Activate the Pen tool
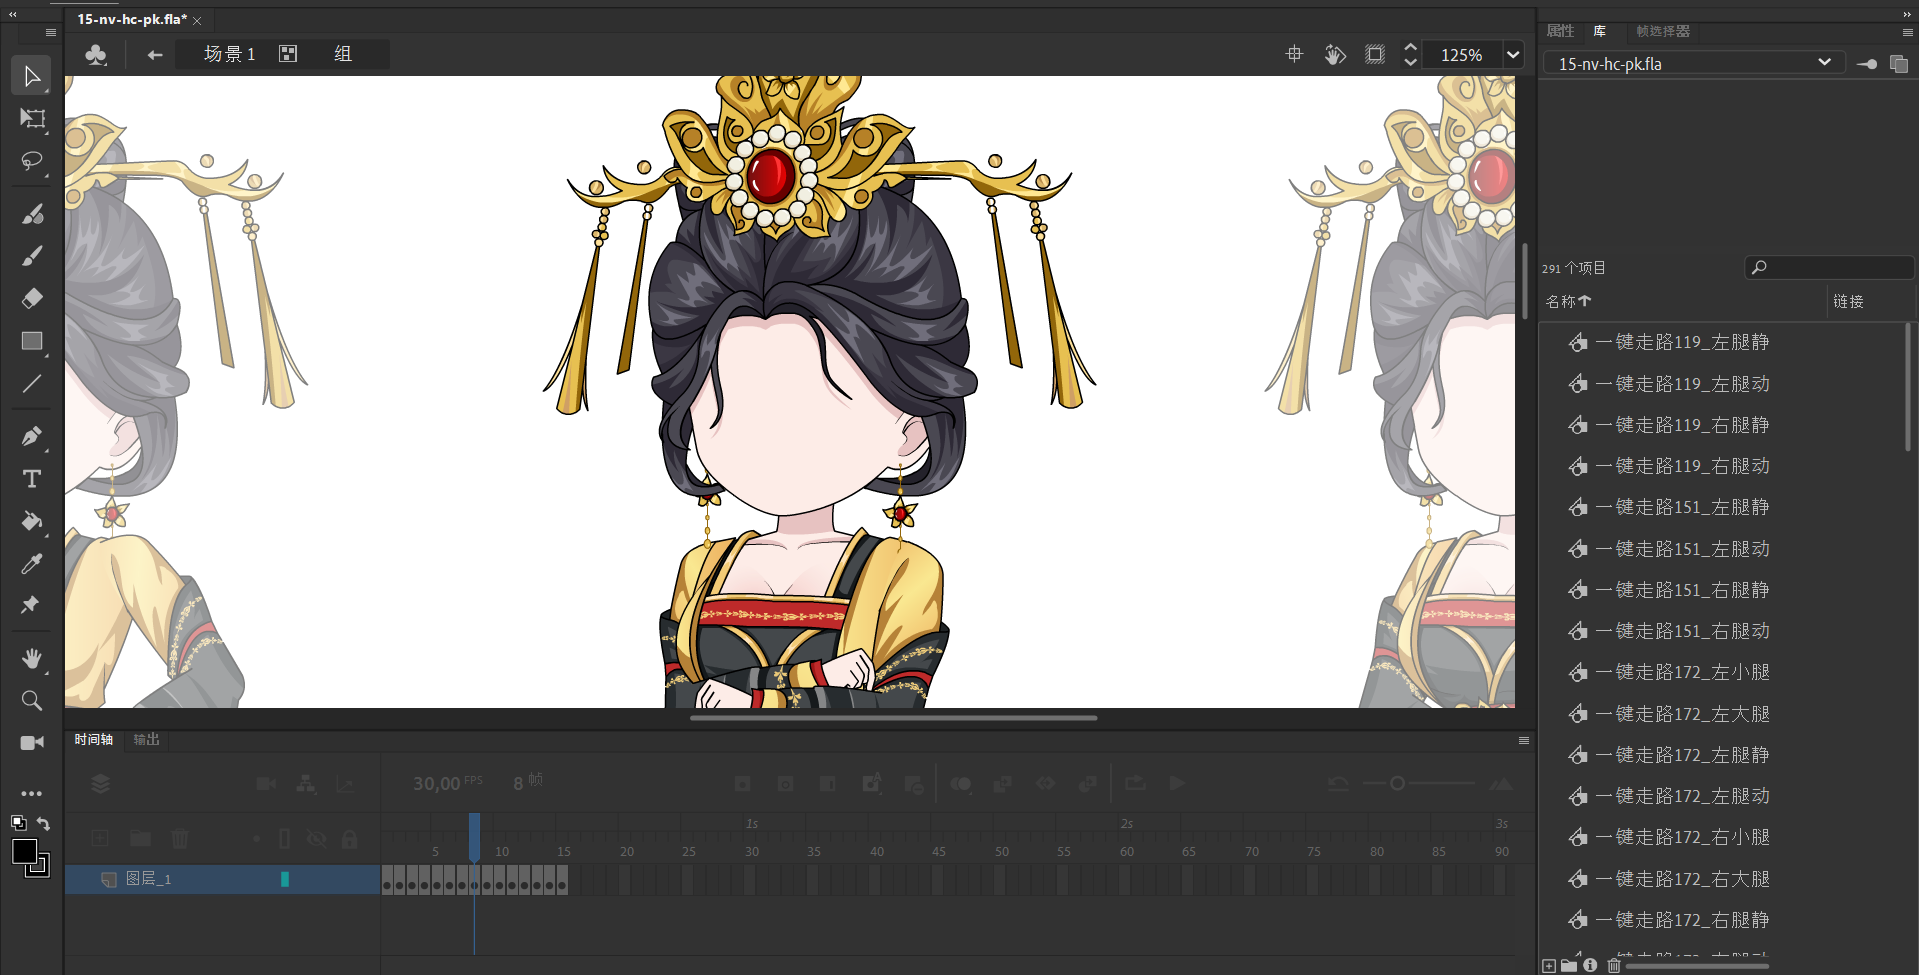 coord(32,437)
